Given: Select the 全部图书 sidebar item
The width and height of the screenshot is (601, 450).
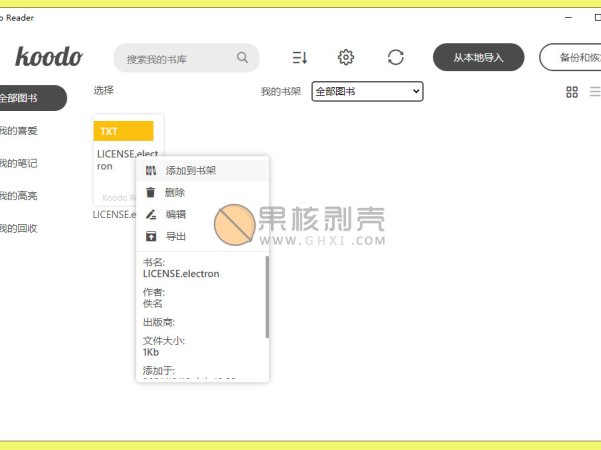Looking at the screenshot, I should pyautogui.click(x=32, y=98).
